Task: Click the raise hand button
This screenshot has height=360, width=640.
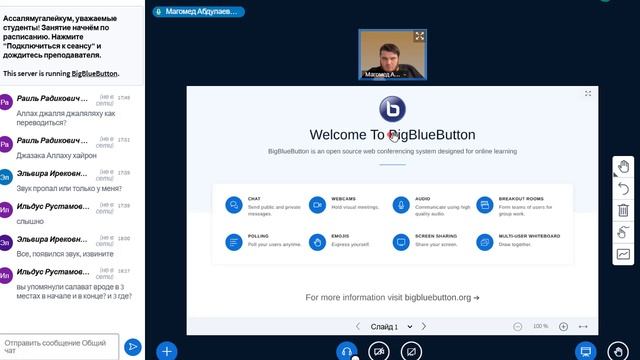Action: point(618,351)
